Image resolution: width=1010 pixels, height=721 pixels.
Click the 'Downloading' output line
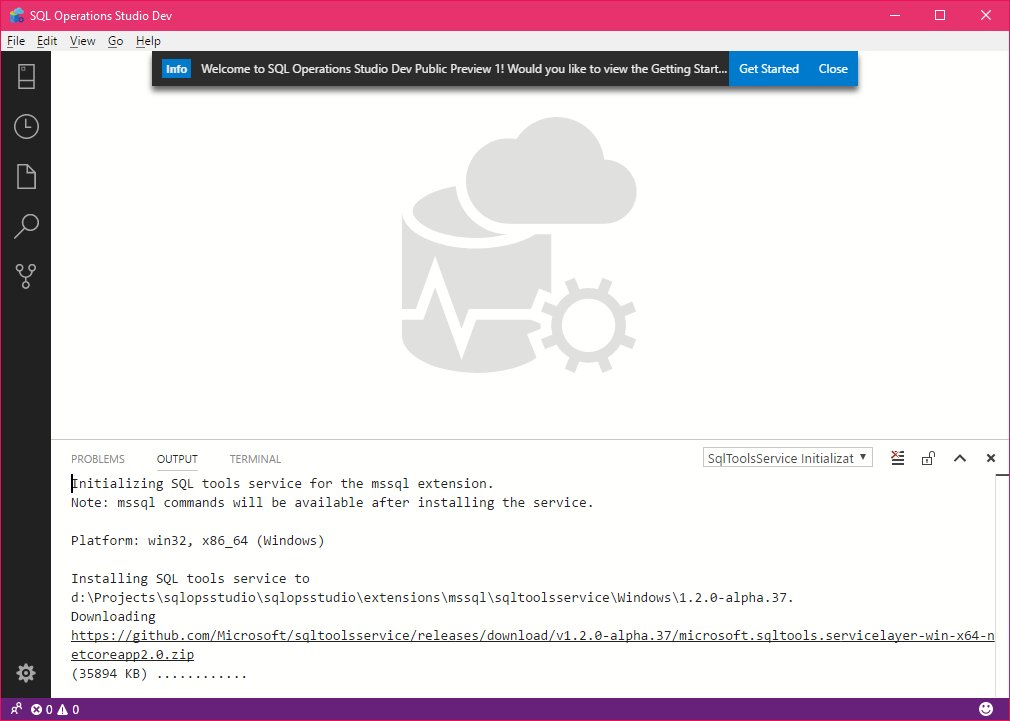point(113,617)
